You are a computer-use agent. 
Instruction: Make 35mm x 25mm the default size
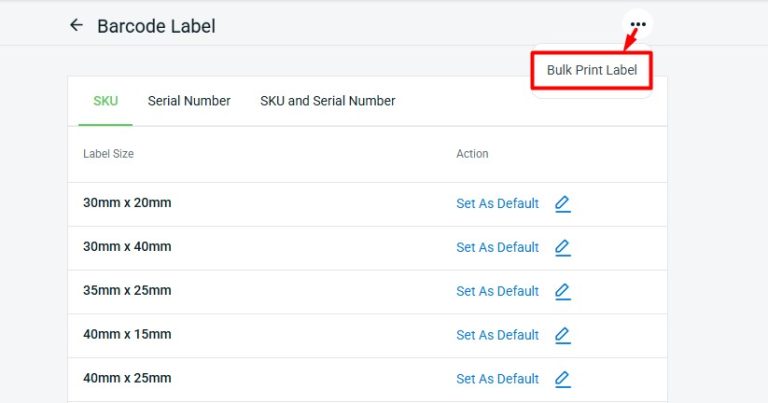point(497,291)
